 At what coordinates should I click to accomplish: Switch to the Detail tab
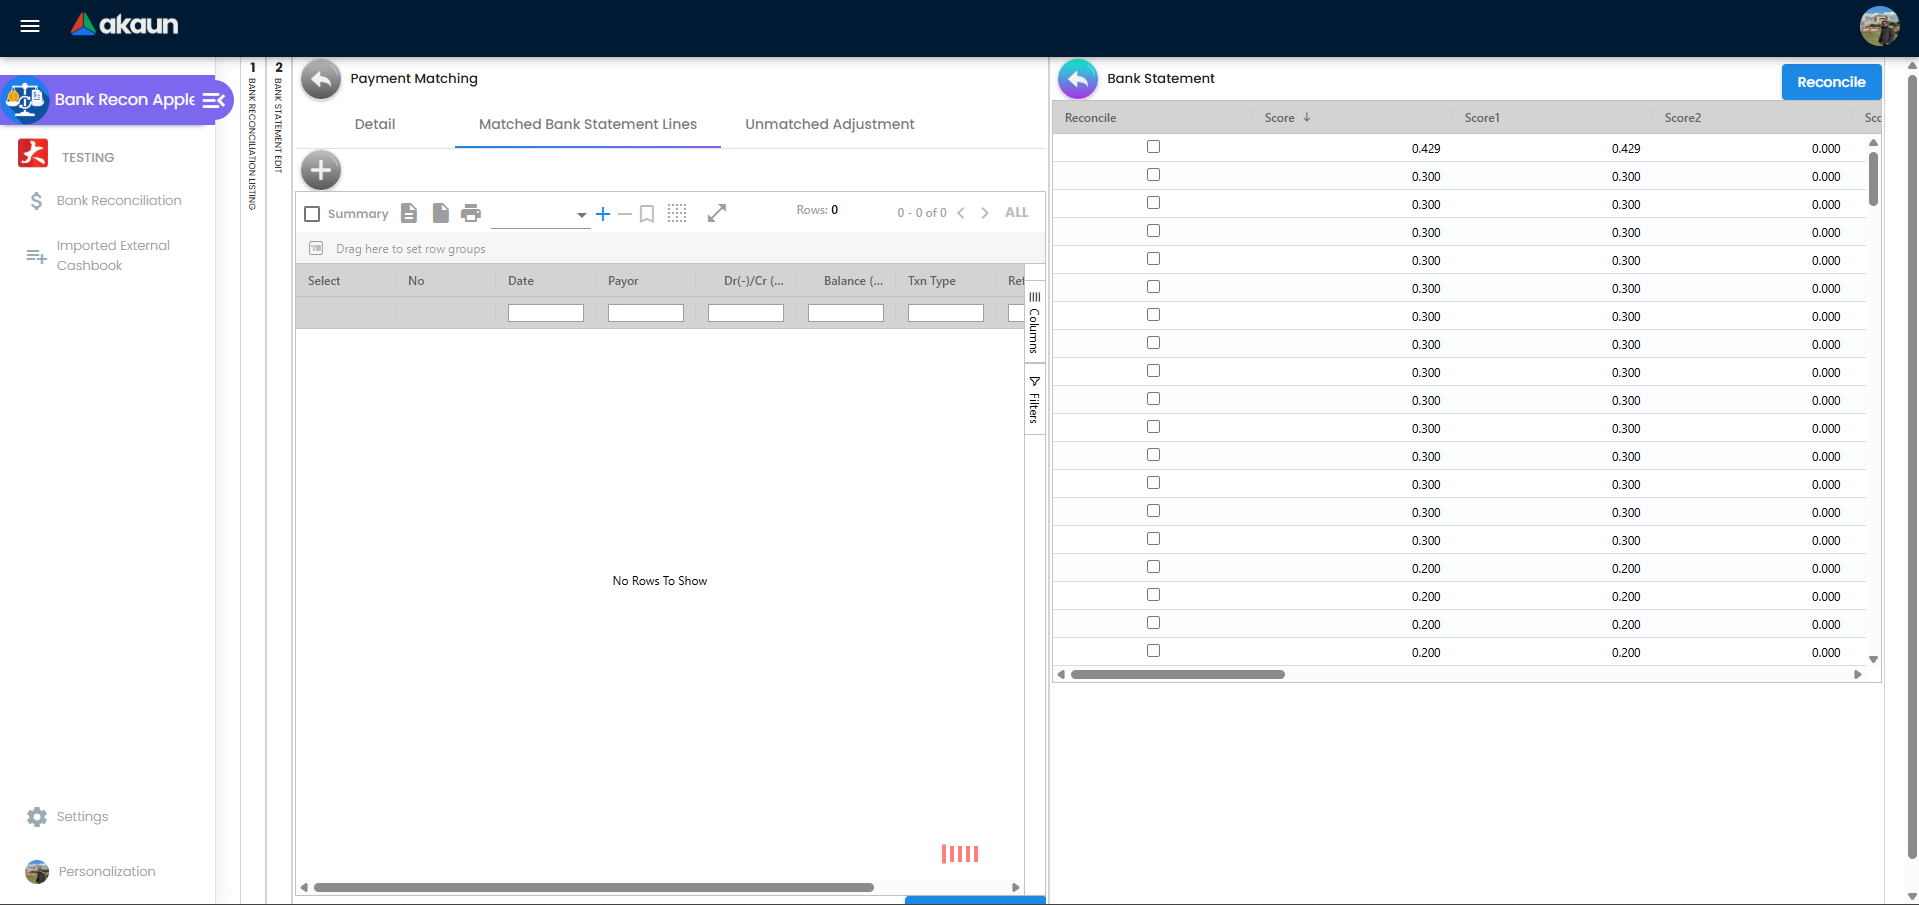(375, 124)
